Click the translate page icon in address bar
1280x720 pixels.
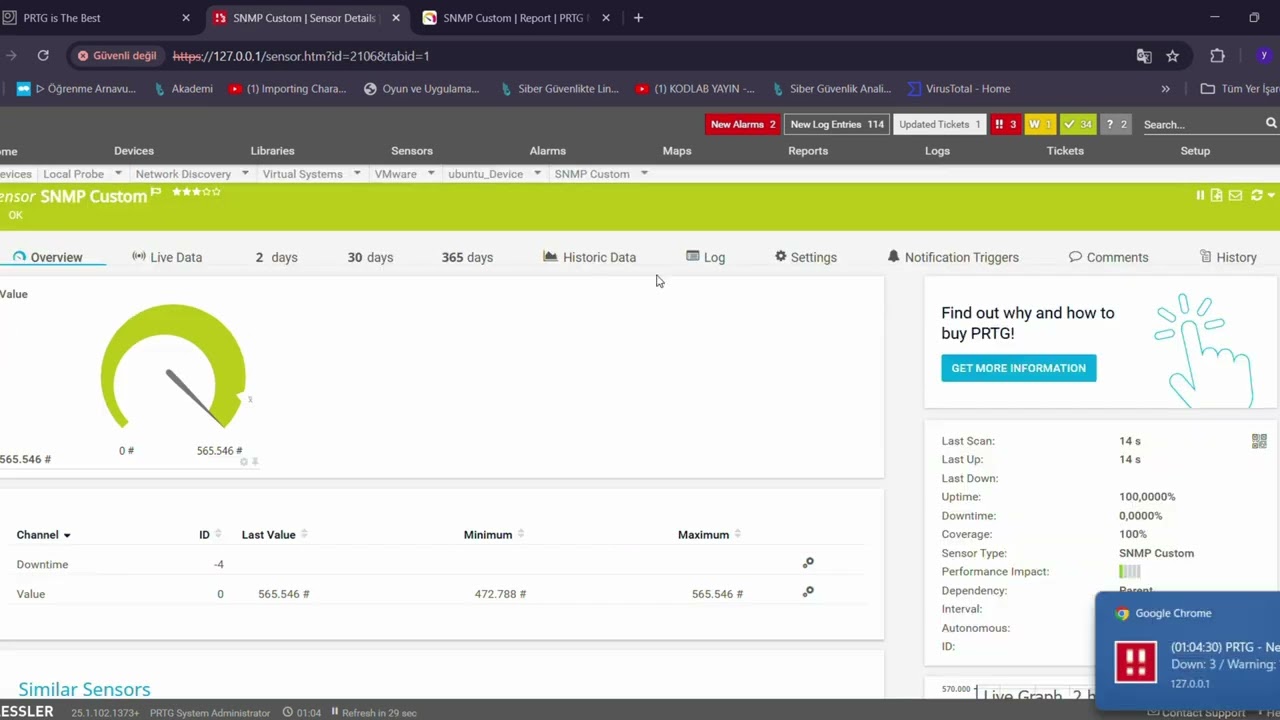1144,56
